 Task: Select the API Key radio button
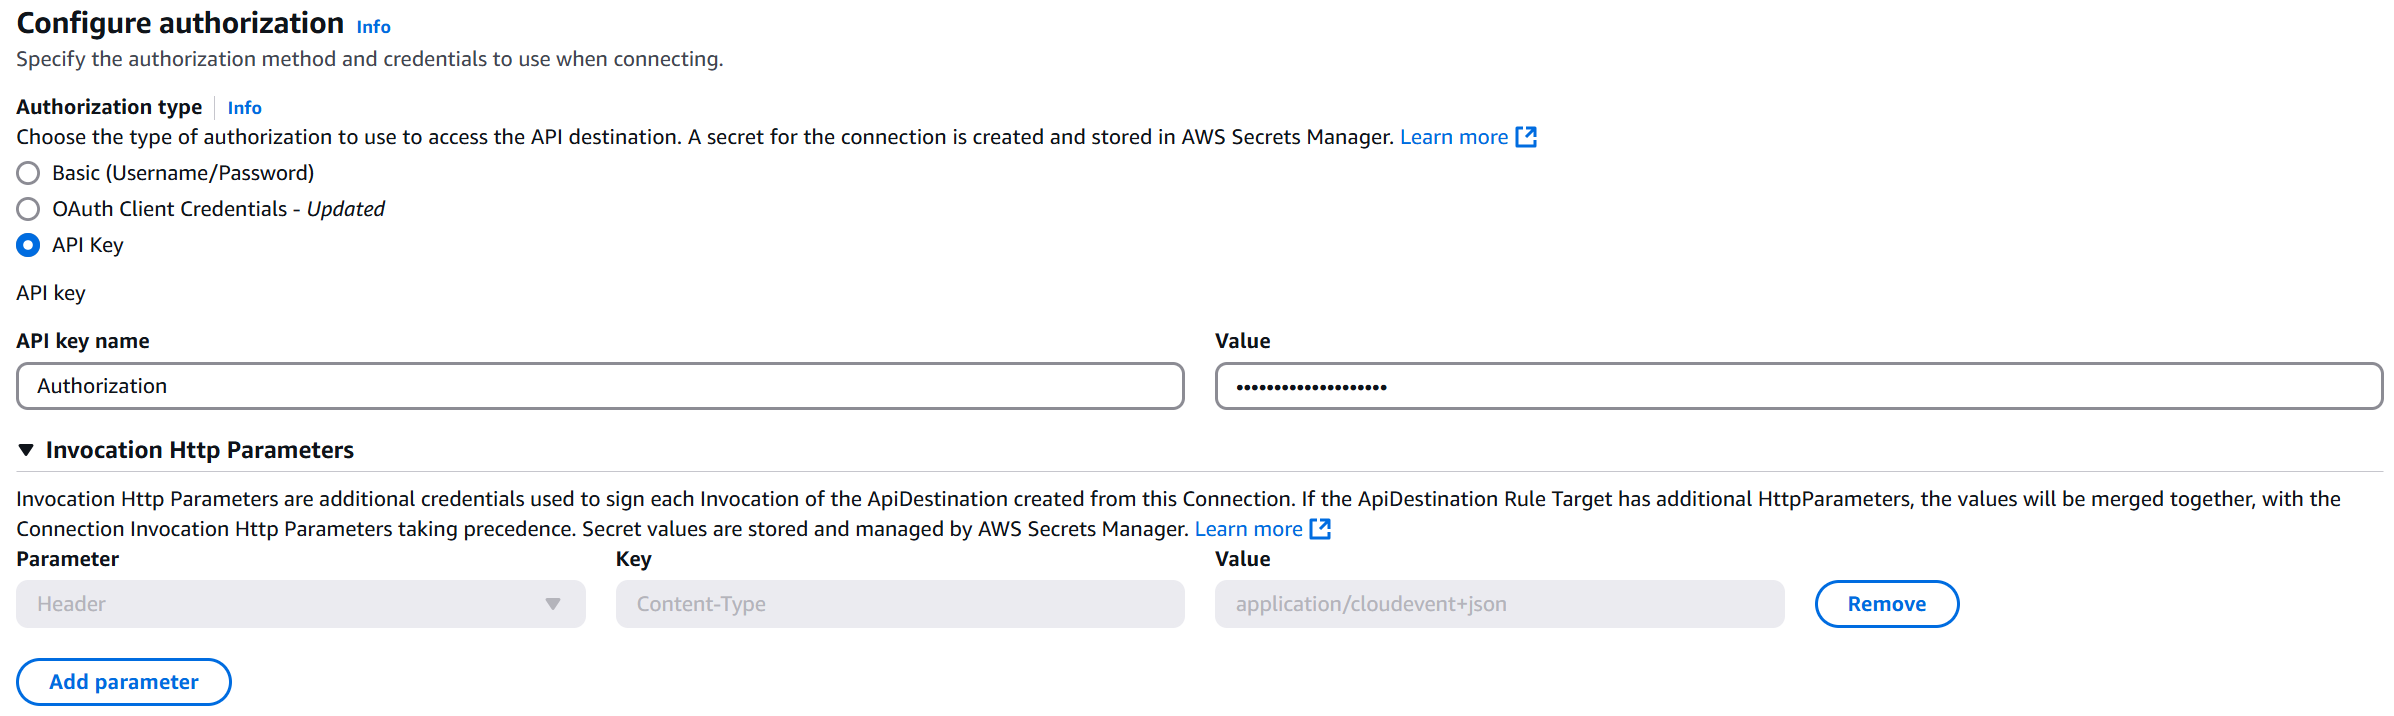coord(28,245)
